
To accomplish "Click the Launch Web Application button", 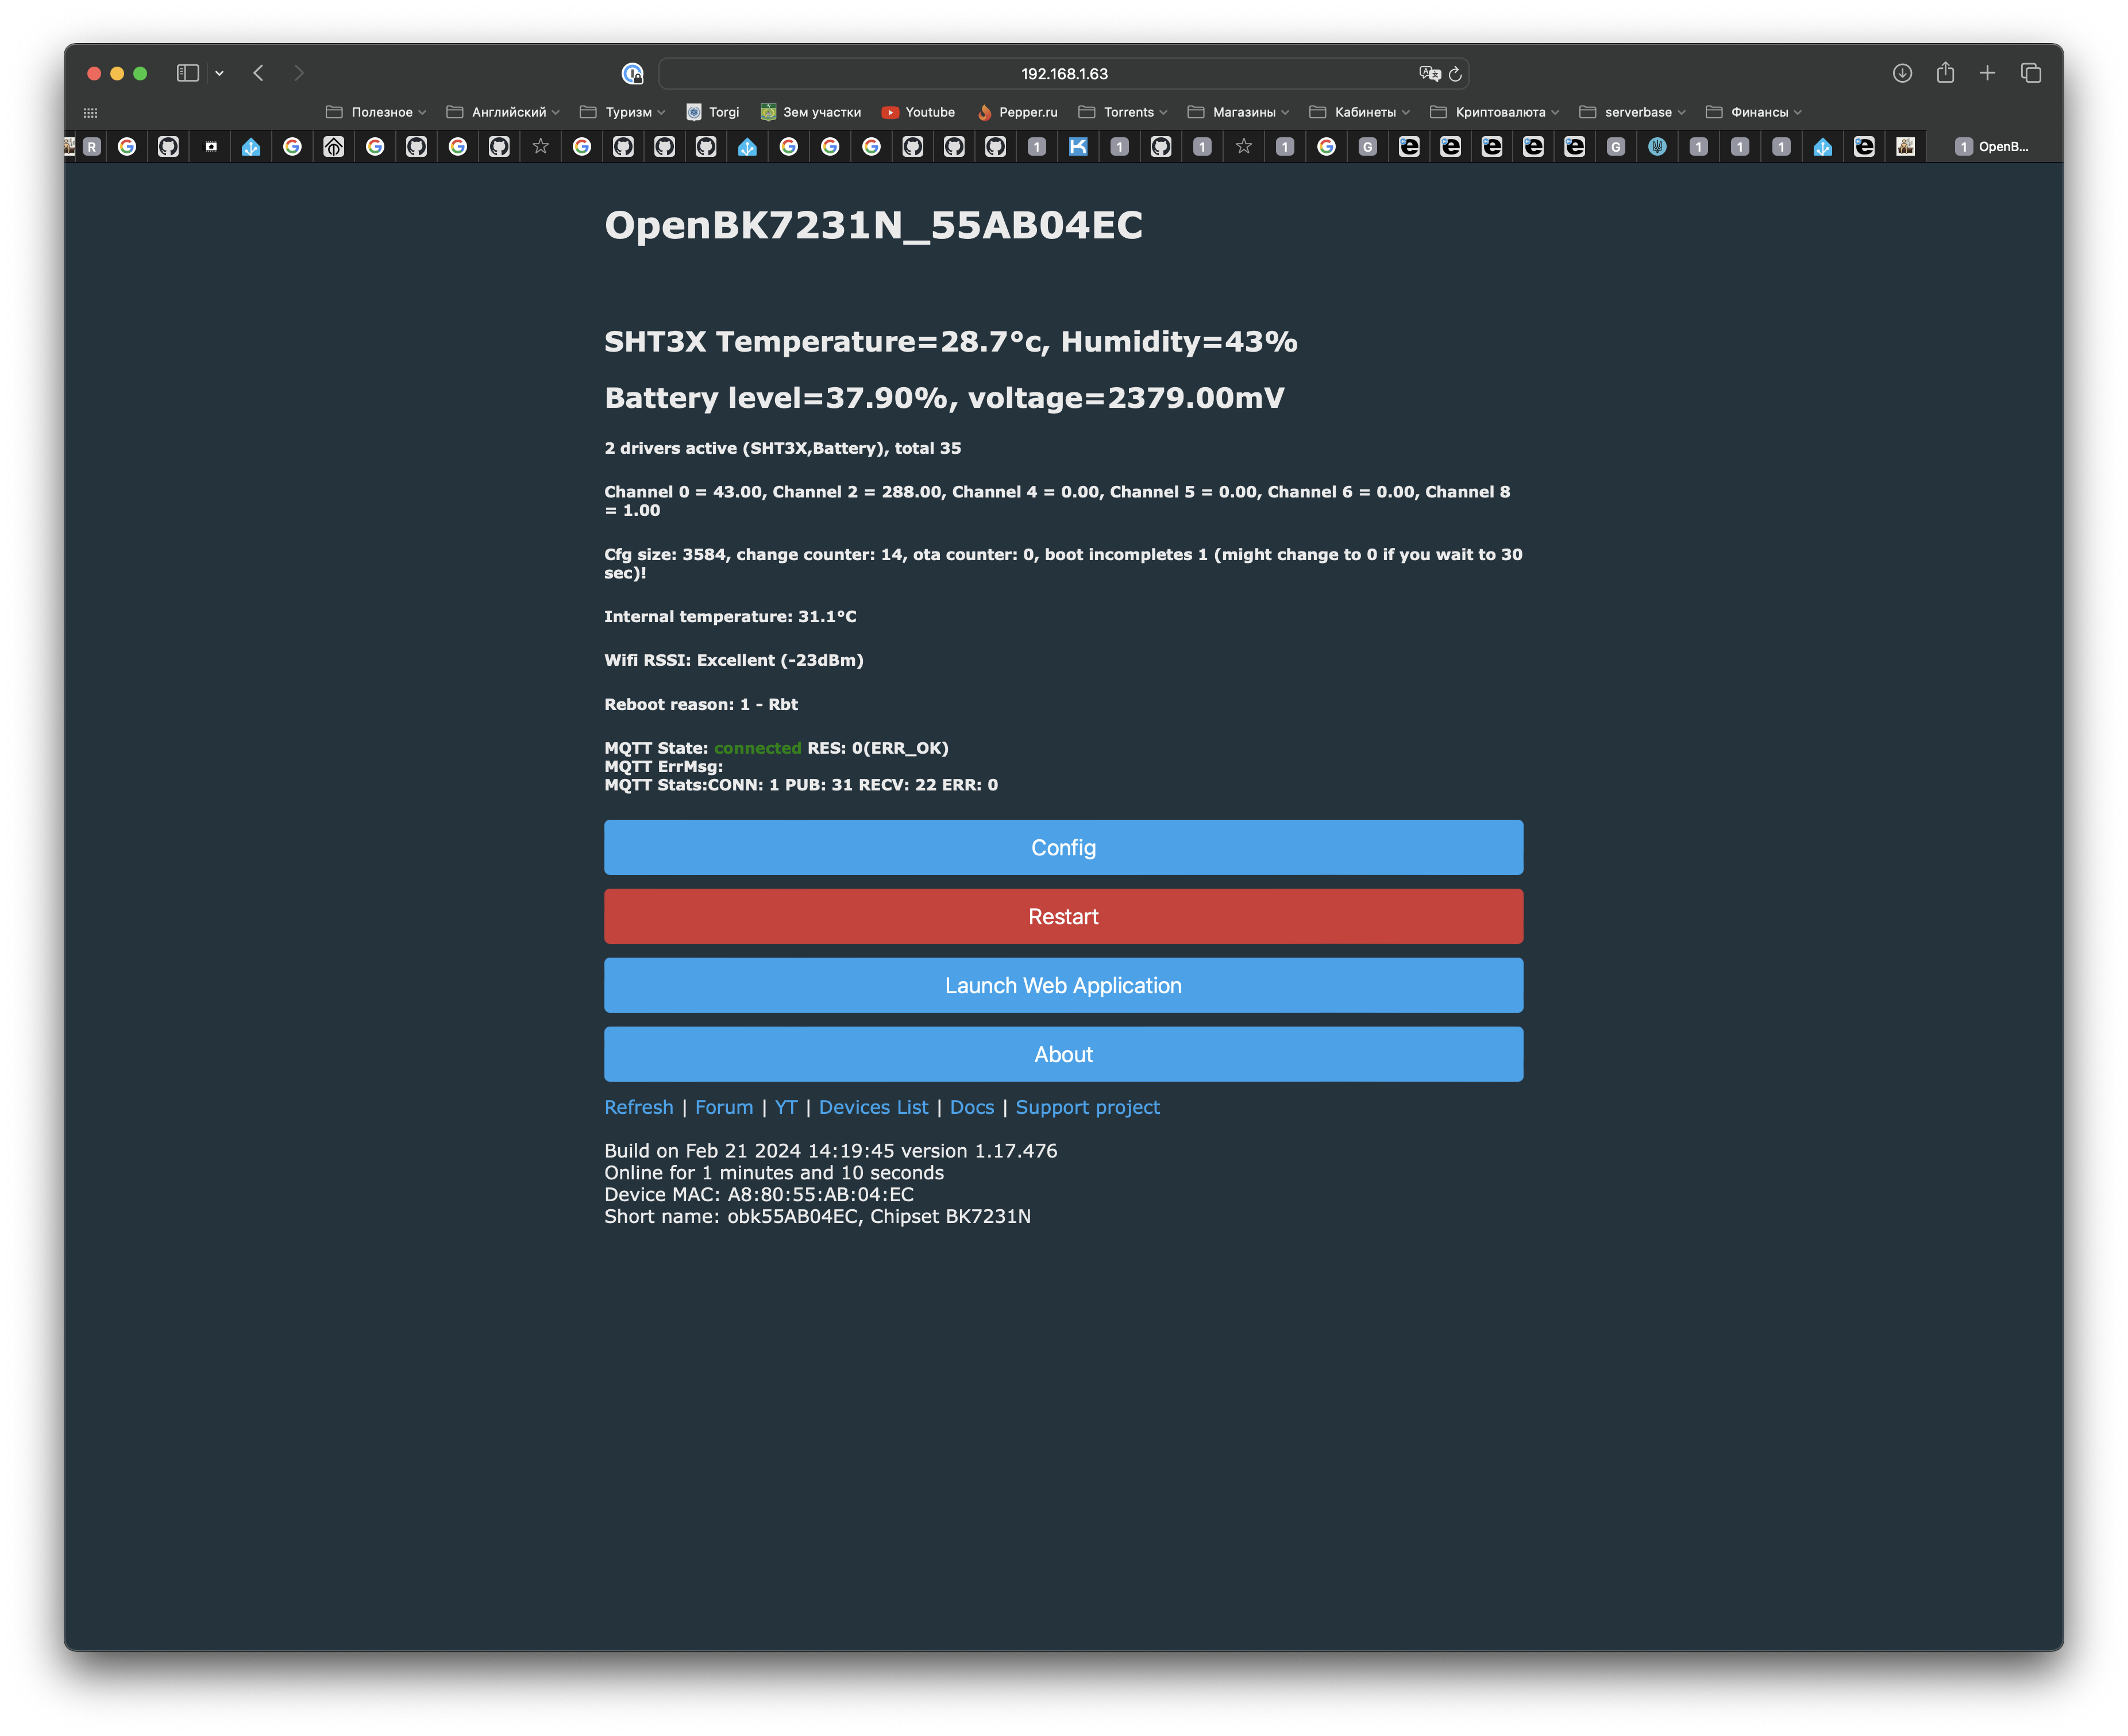I will point(1063,985).
